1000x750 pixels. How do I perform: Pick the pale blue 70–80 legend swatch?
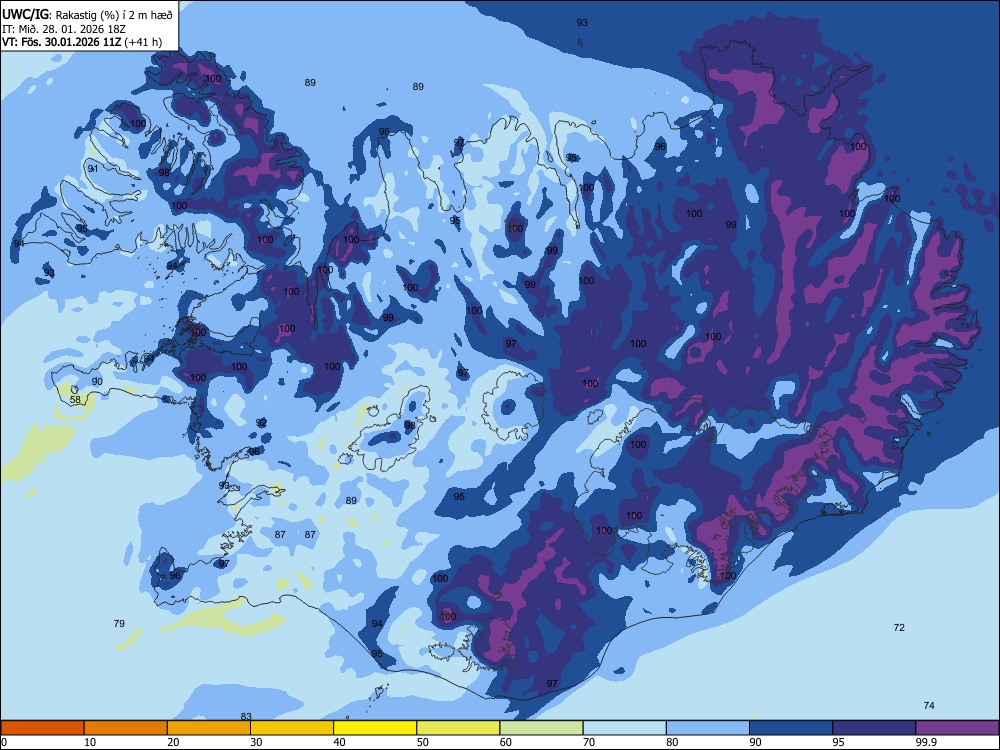(624, 728)
